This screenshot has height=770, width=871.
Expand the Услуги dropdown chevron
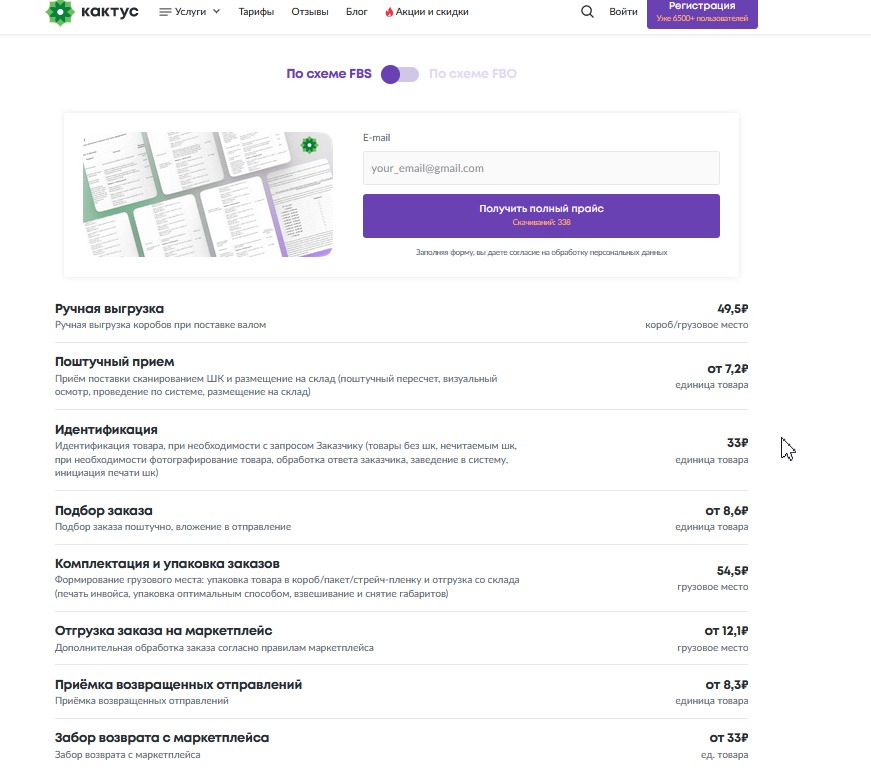(217, 12)
